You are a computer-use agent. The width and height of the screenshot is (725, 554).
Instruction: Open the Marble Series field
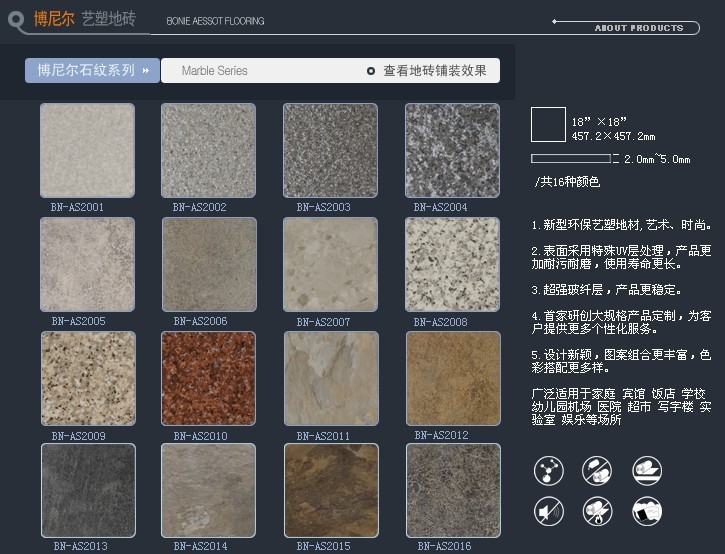tap(215, 71)
